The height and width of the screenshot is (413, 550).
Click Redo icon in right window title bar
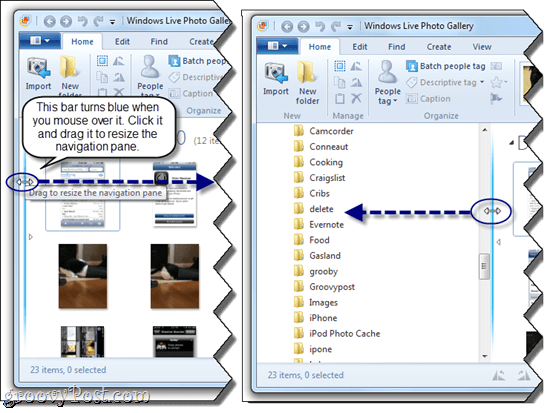[x=336, y=26]
